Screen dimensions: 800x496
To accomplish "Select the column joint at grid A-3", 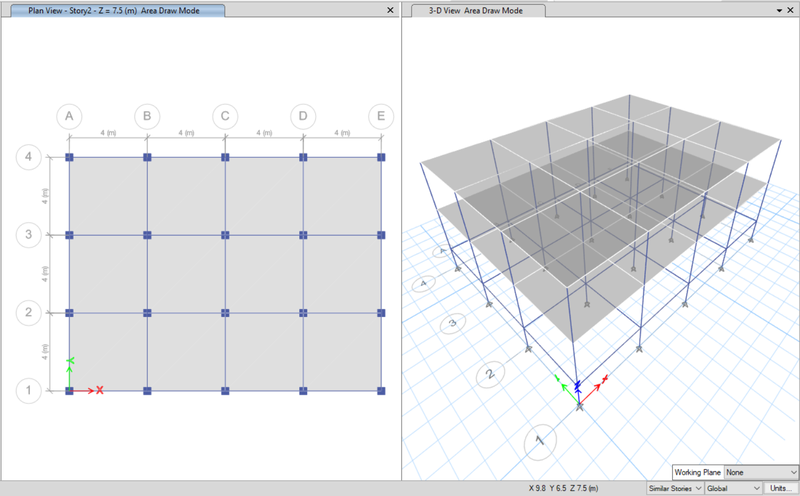I will 69,235.
